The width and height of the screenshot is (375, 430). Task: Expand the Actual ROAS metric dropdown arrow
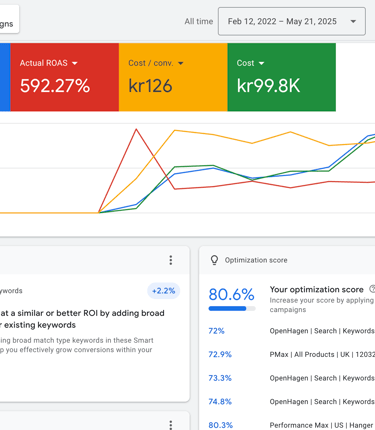click(x=75, y=63)
